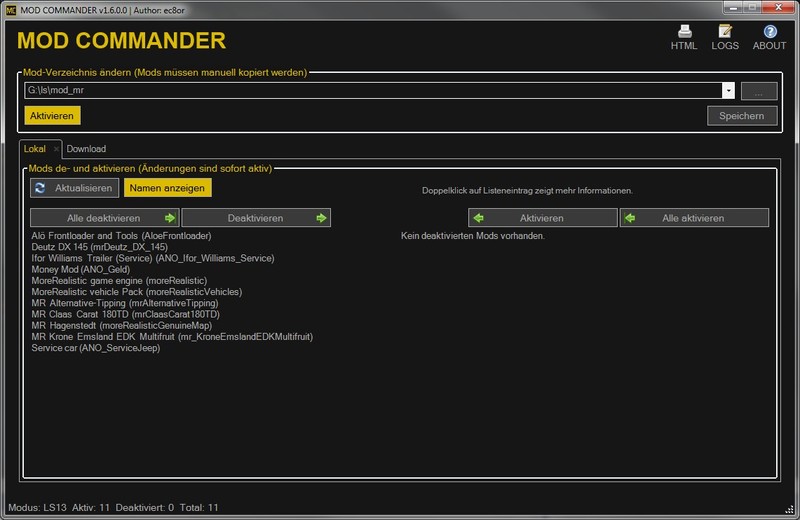Click Alle aktivieren with left arrow

pyautogui.click(x=694, y=218)
